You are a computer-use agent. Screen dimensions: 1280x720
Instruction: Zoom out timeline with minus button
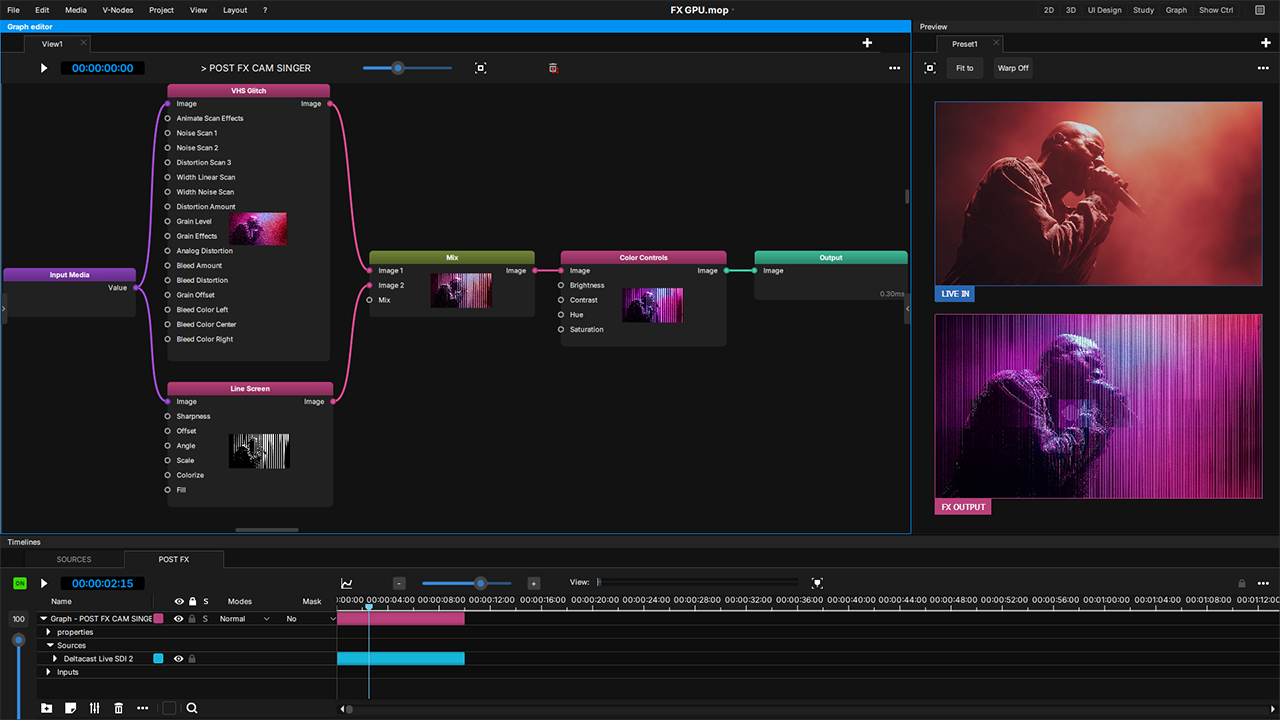[x=399, y=583]
